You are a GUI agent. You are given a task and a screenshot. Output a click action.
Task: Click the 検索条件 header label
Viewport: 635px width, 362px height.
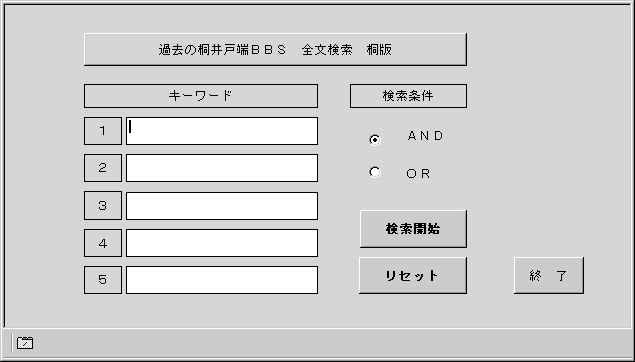coord(408,96)
